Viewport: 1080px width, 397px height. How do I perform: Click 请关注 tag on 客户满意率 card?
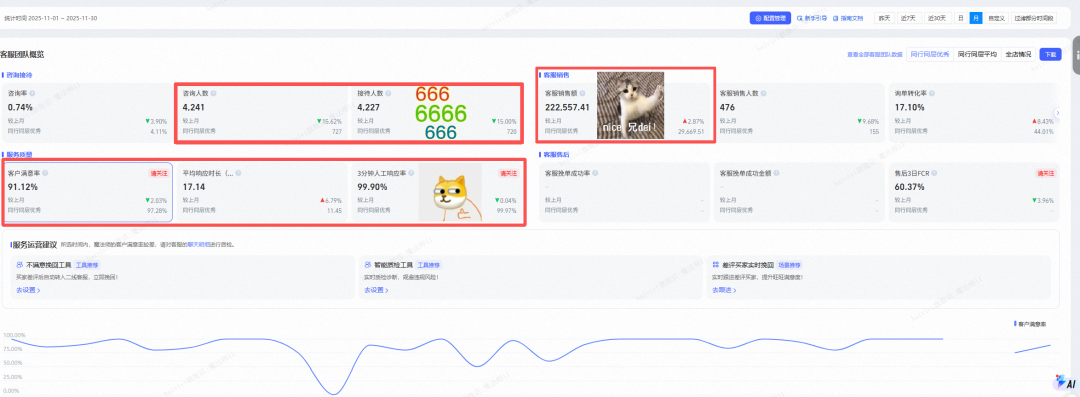(158, 174)
